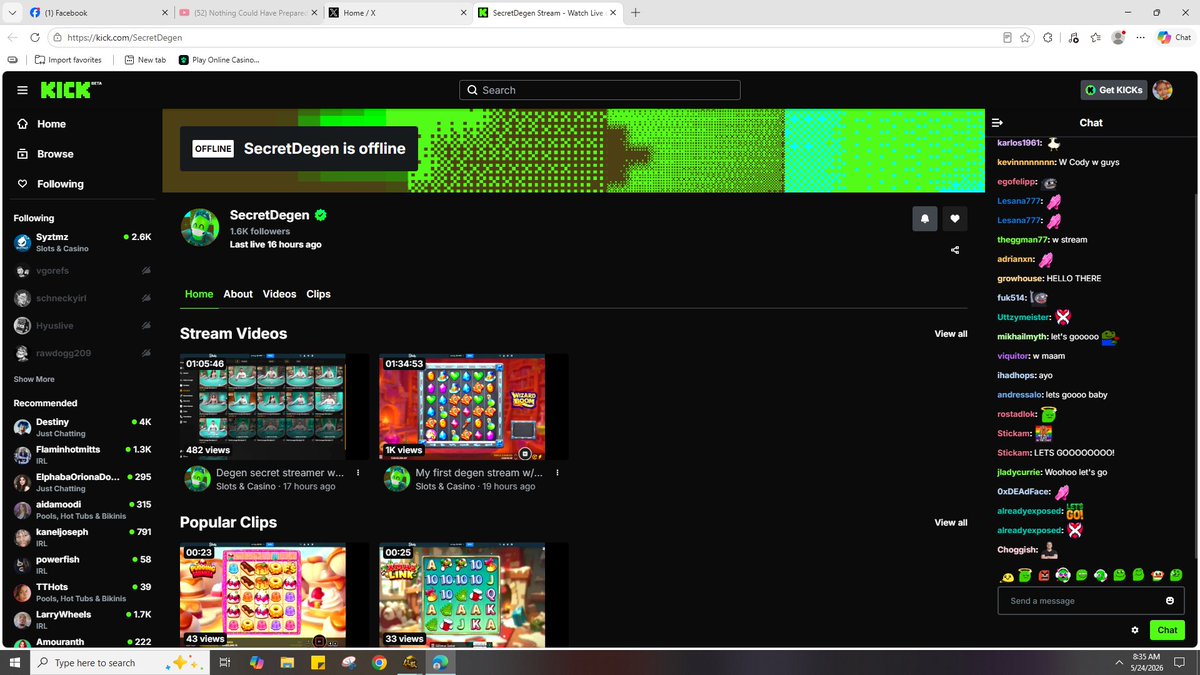Screen dimensions: 1200x675
Task: Open Copilot Chat in browser toolbar
Action: [x=1175, y=37]
